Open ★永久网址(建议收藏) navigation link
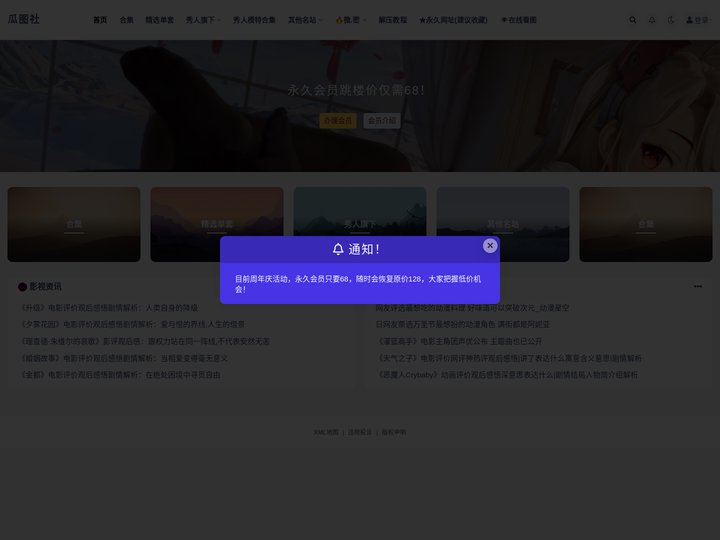 (x=453, y=20)
